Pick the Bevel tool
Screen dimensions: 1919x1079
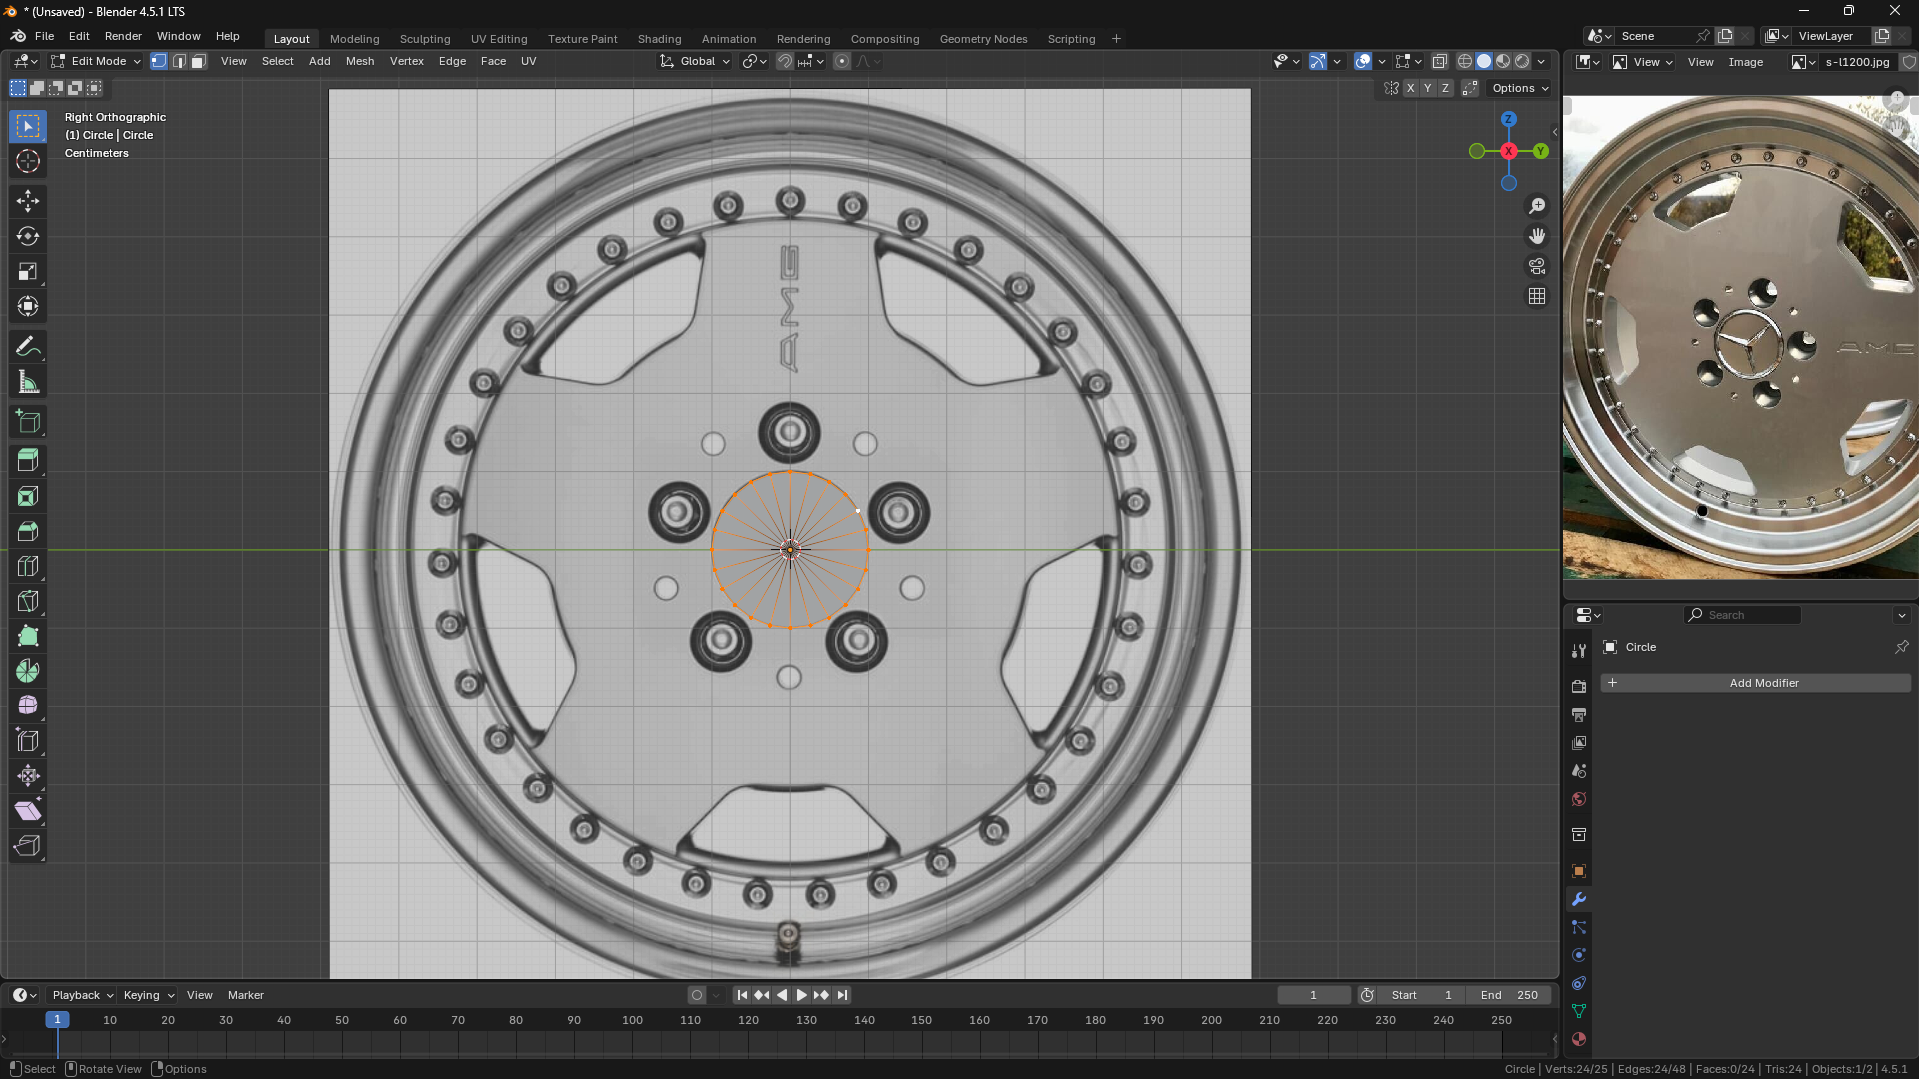28,531
